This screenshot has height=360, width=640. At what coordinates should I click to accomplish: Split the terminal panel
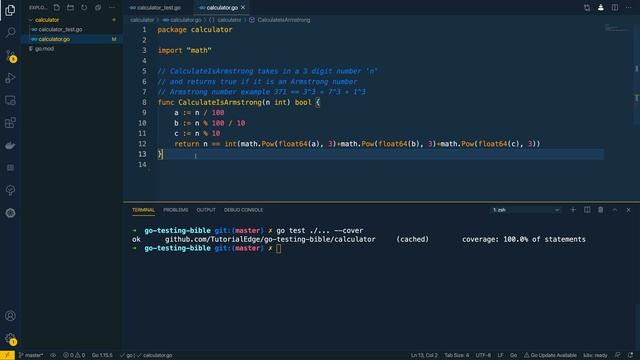(x=587, y=210)
